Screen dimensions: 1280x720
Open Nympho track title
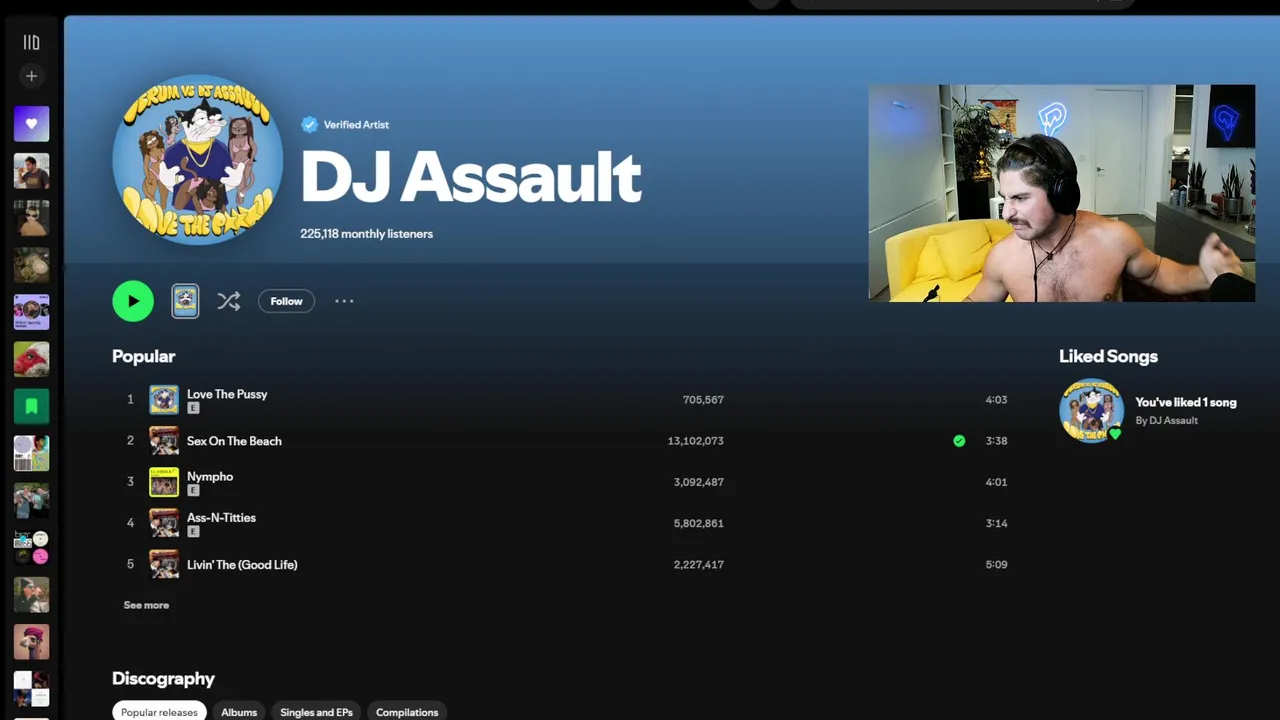[x=210, y=476]
